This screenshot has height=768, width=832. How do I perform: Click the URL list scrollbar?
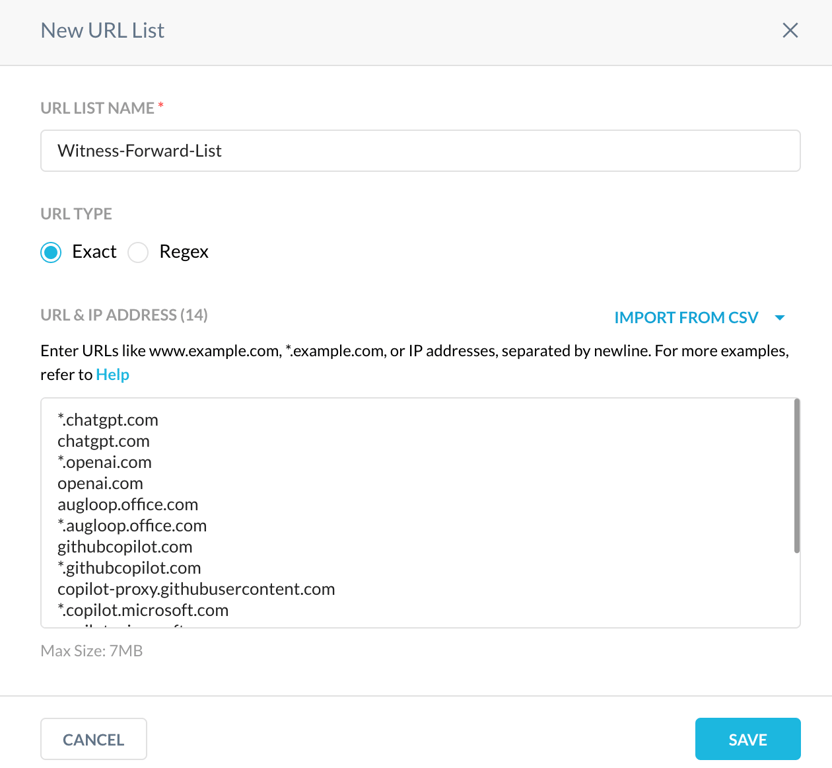pos(796,475)
